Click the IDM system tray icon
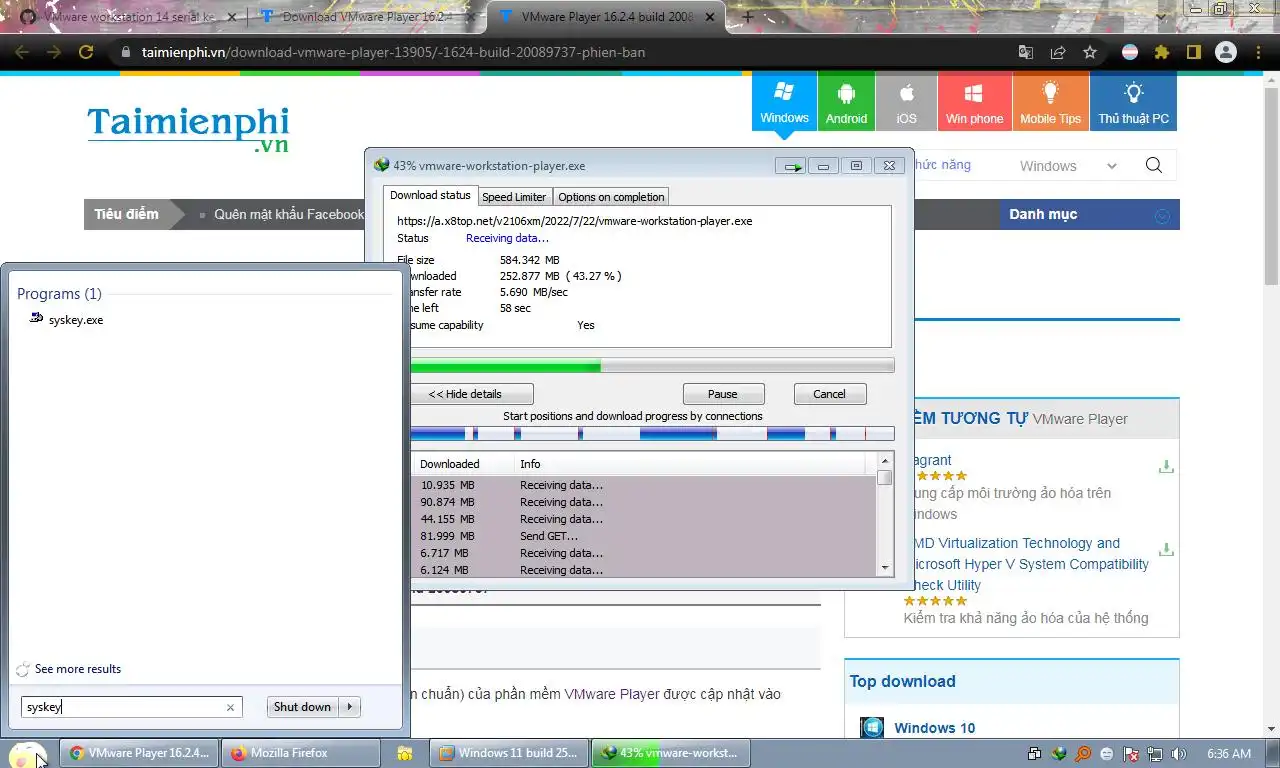 (1059, 753)
